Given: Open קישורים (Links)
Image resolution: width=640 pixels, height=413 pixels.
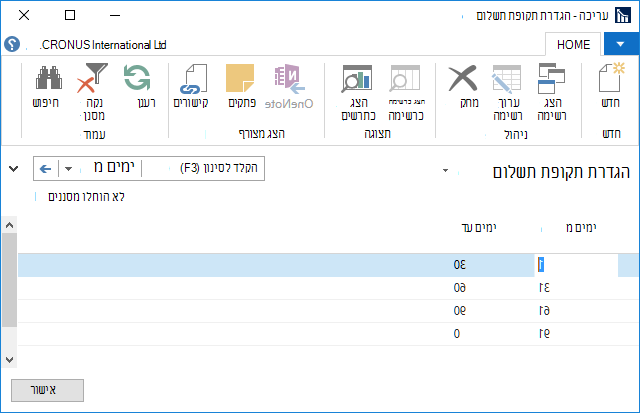Looking at the screenshot, I should 191,85.
